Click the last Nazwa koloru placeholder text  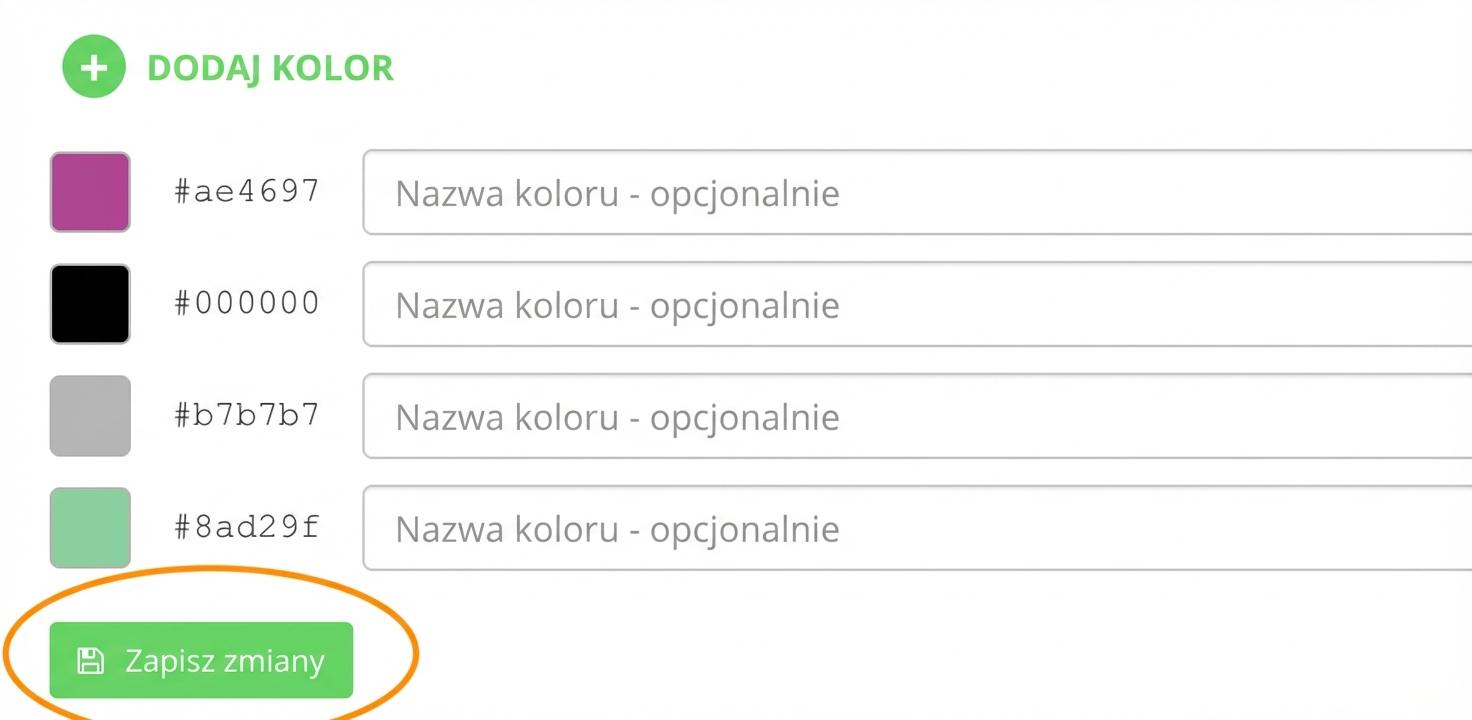[x=617, y=529]
